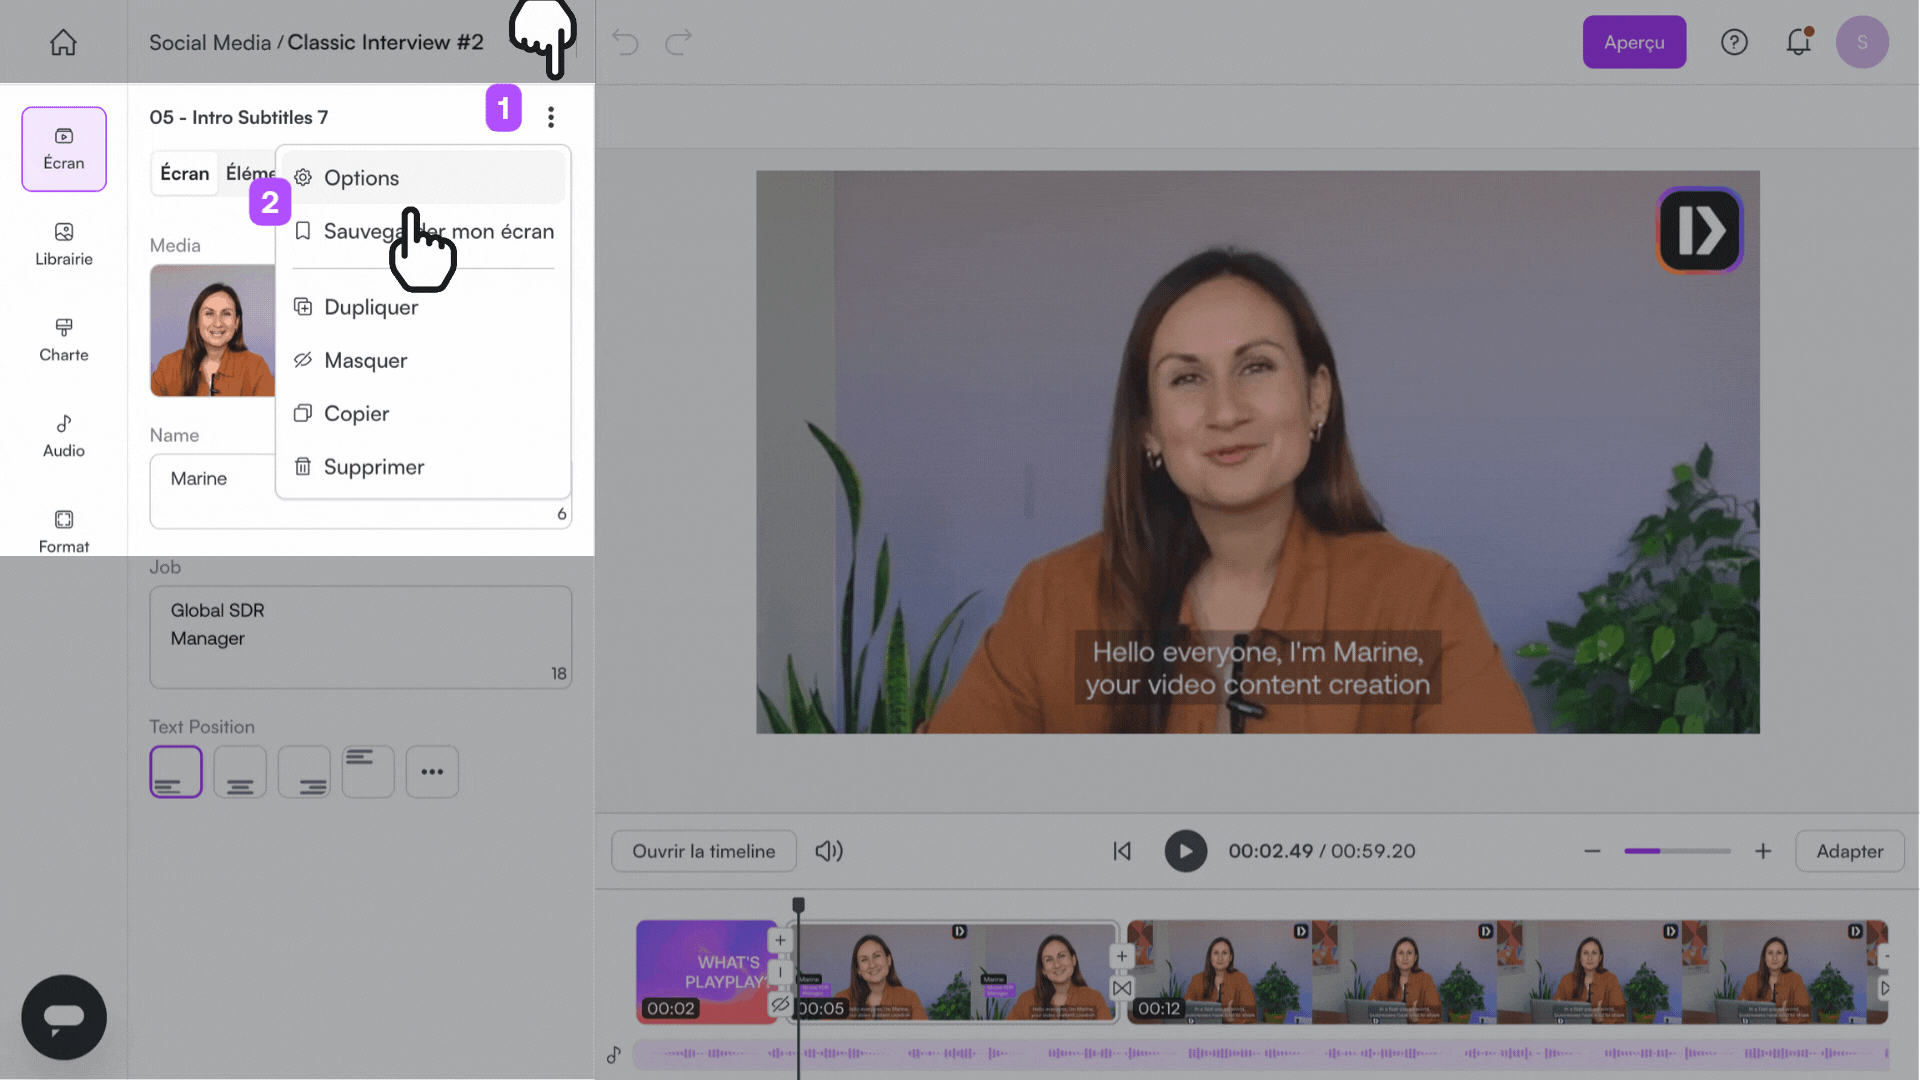Open the chat support bubble

tap(64, 1017)
